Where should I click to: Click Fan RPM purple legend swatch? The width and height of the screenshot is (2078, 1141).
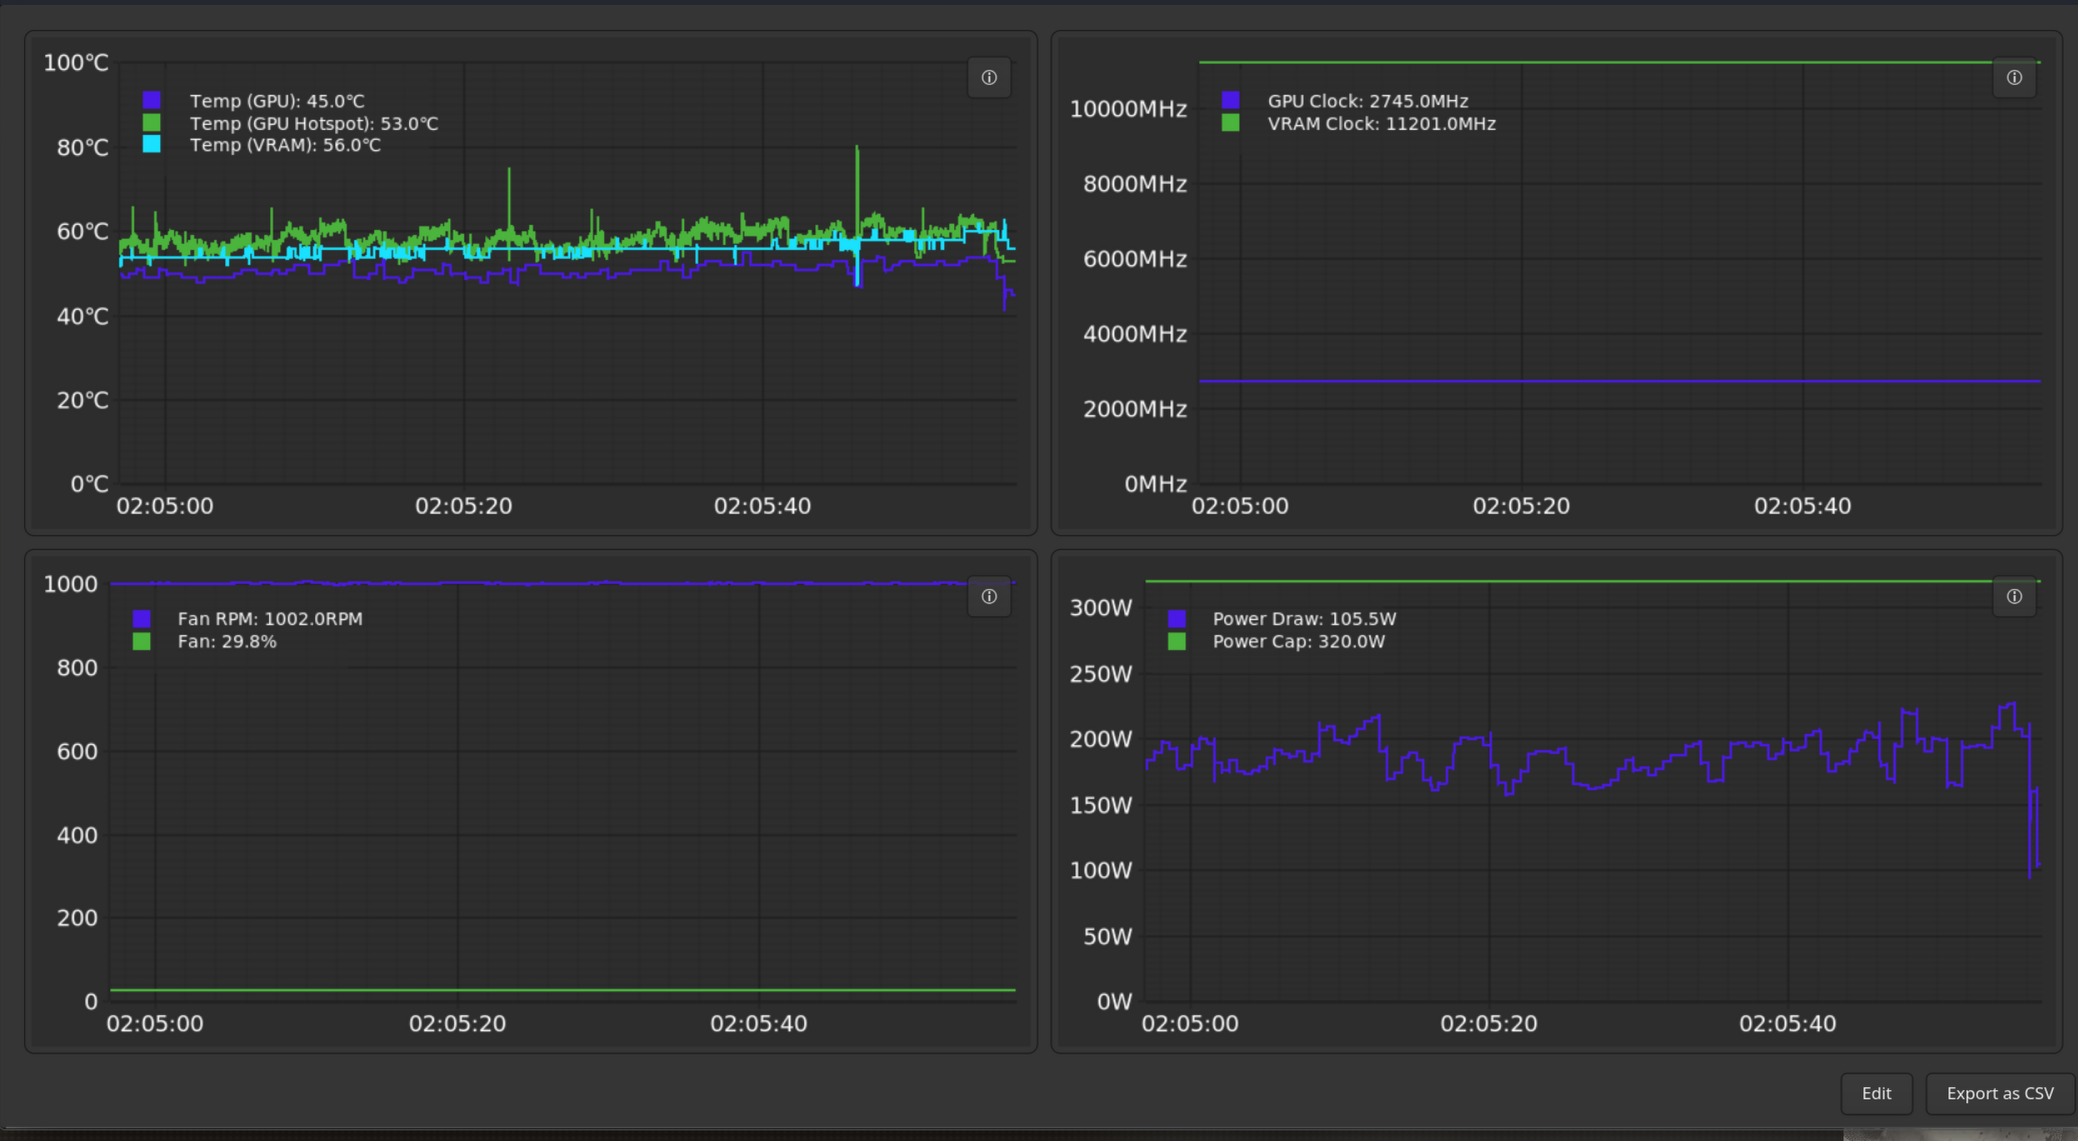pos(142,619)
